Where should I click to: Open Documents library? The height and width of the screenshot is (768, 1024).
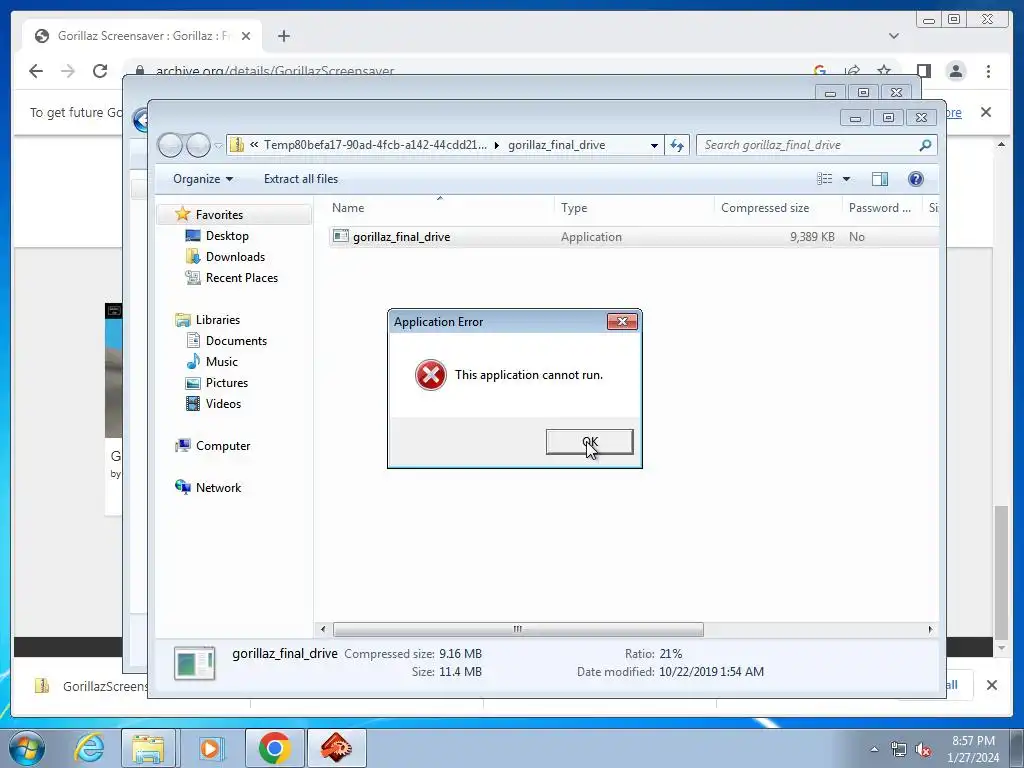click(x=236, y=340)
